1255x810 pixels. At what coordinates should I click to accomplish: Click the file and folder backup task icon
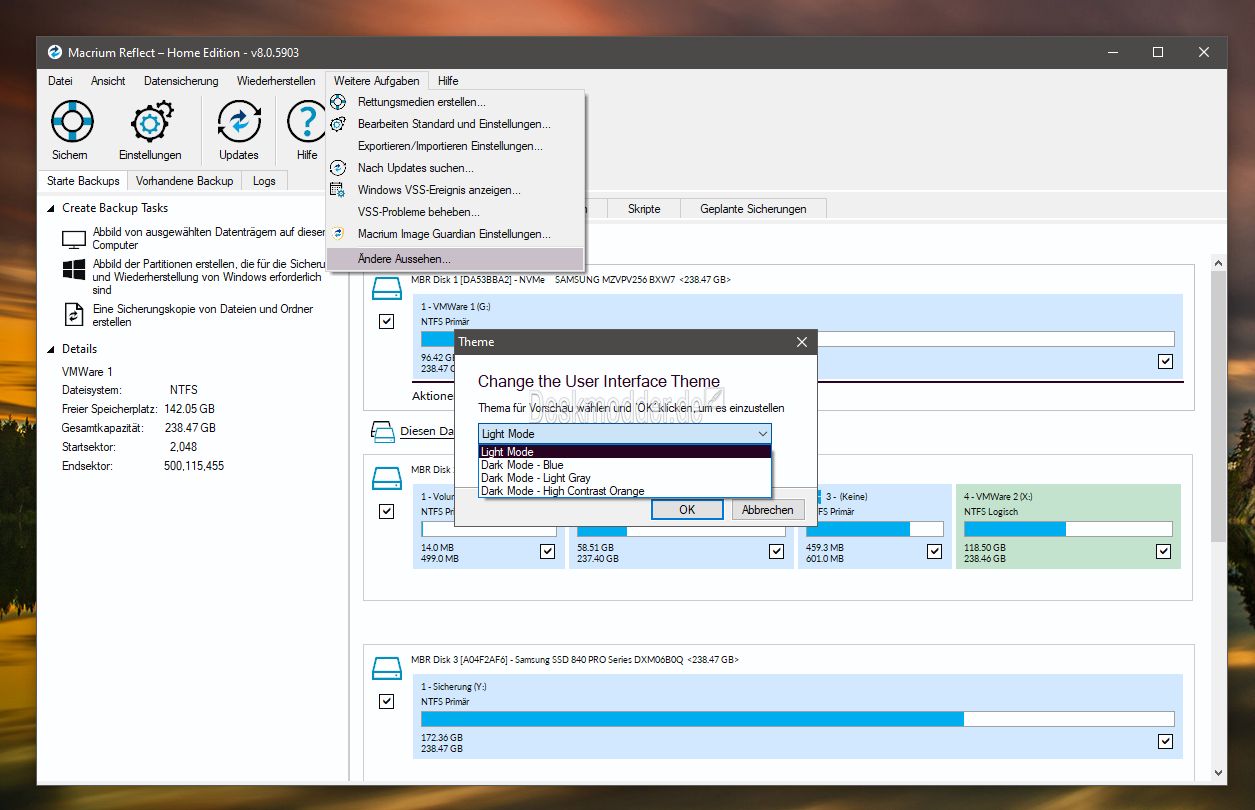click(x=74, y=314)
